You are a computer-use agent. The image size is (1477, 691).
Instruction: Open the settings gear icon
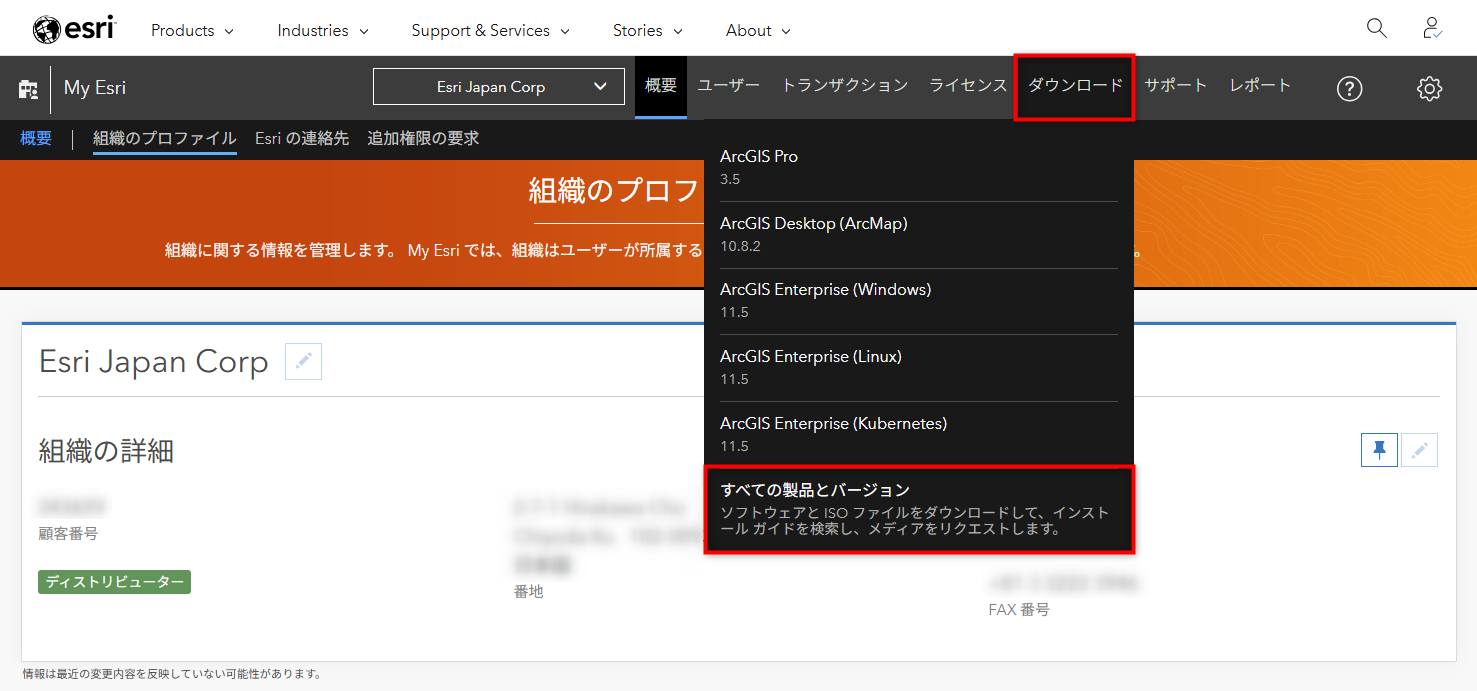[1429, 88]
